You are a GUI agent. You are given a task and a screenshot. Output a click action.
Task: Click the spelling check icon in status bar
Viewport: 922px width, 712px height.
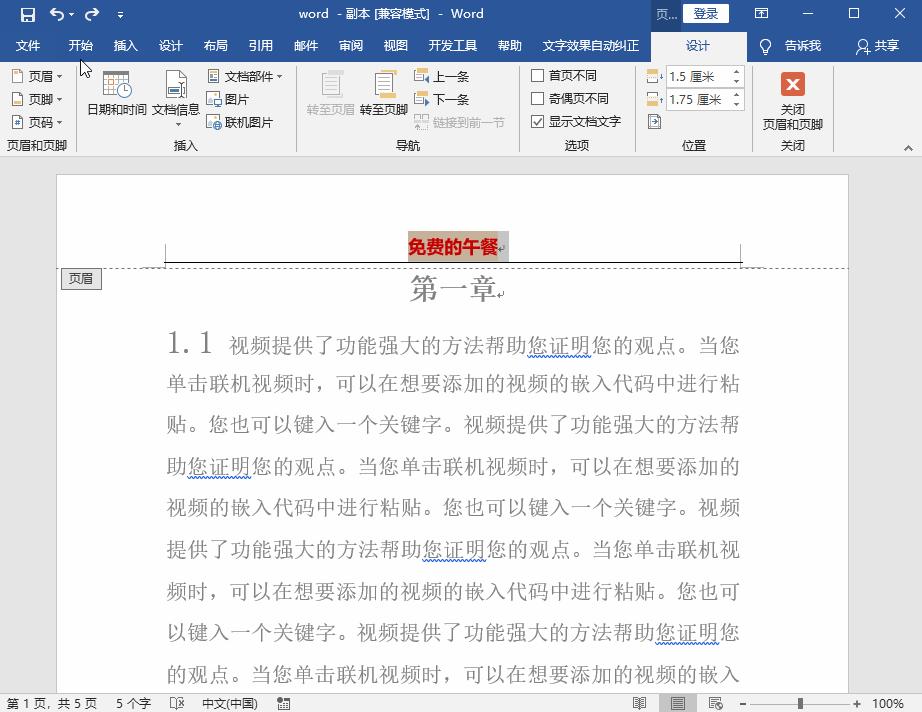tap(176, 703)
